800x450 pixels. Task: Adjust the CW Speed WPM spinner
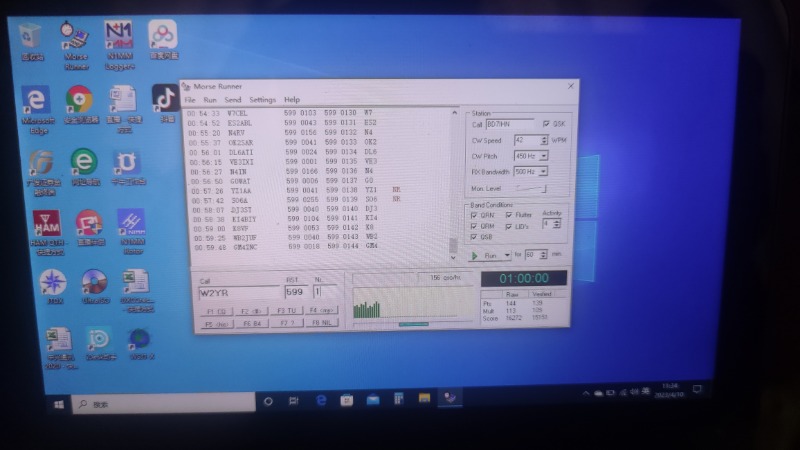click(x=544, y=140)
